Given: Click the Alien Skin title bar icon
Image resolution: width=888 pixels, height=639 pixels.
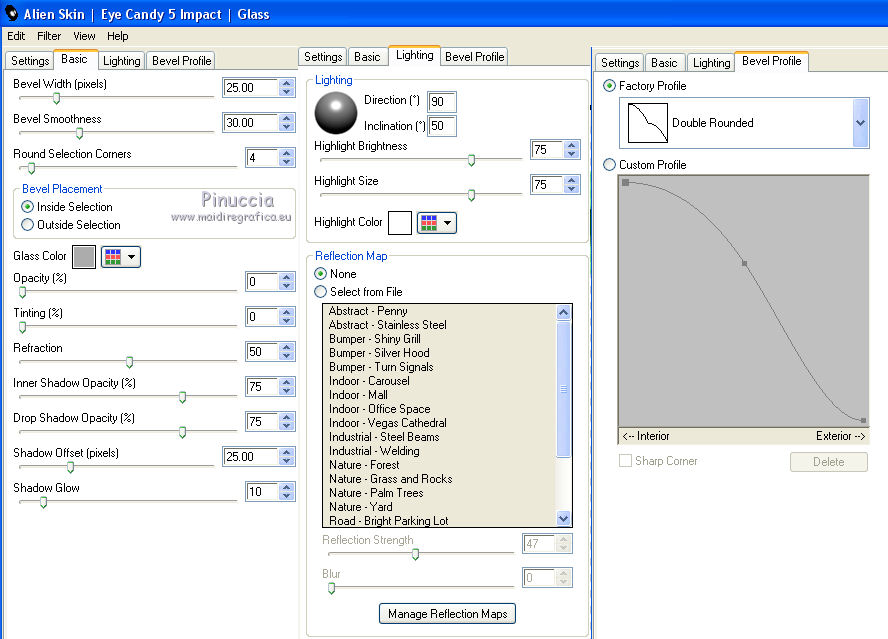Looking at the screenshot, I should pyautogui.click(x=12, y=14).
